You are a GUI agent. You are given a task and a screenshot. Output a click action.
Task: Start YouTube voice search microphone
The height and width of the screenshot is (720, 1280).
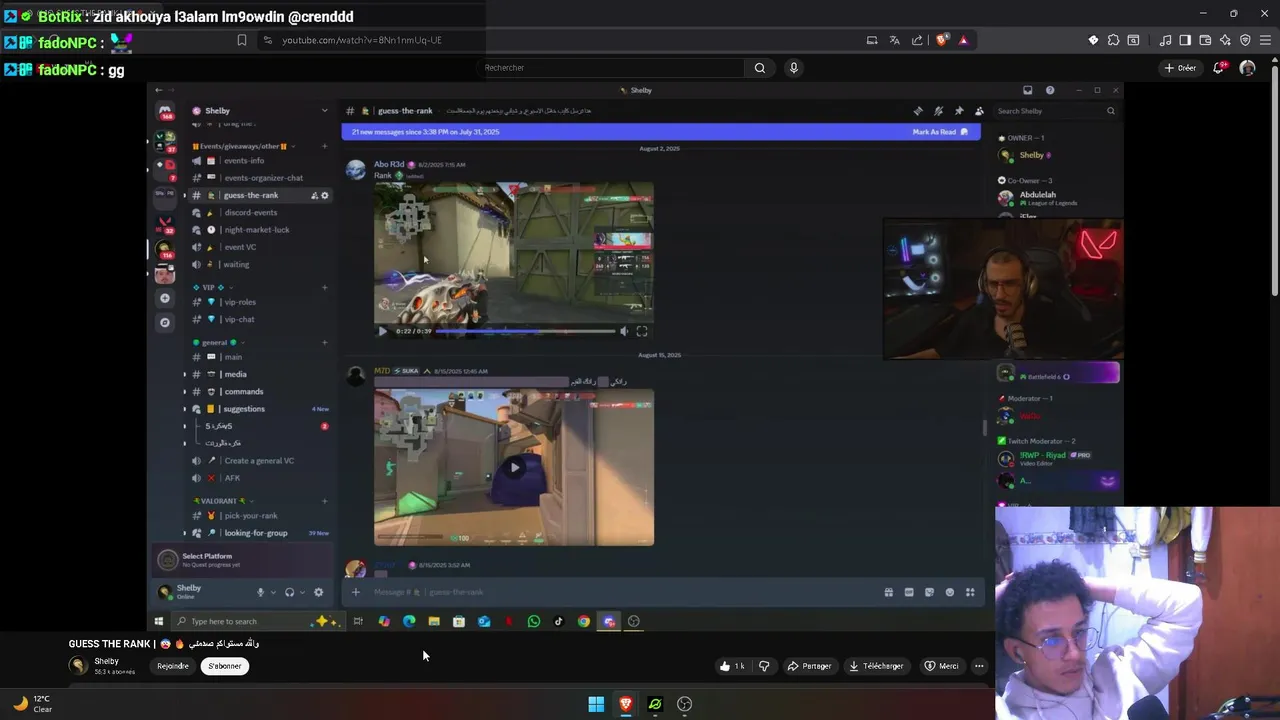(793, 68)
